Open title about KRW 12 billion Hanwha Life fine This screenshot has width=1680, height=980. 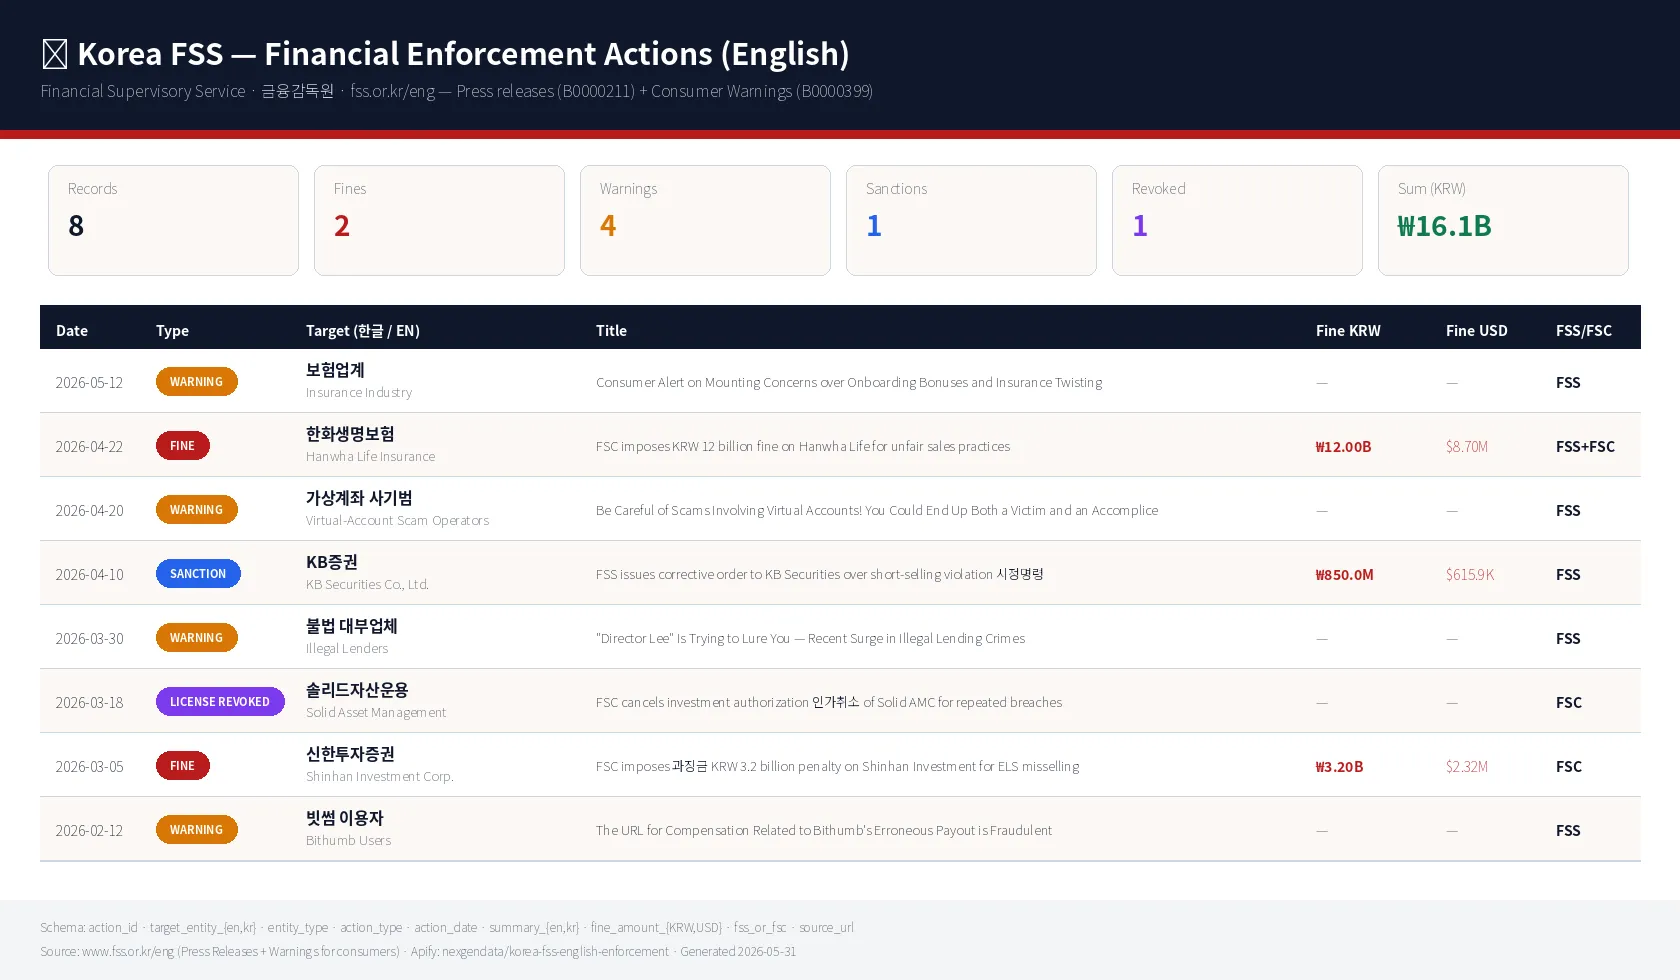click(803, 447)
